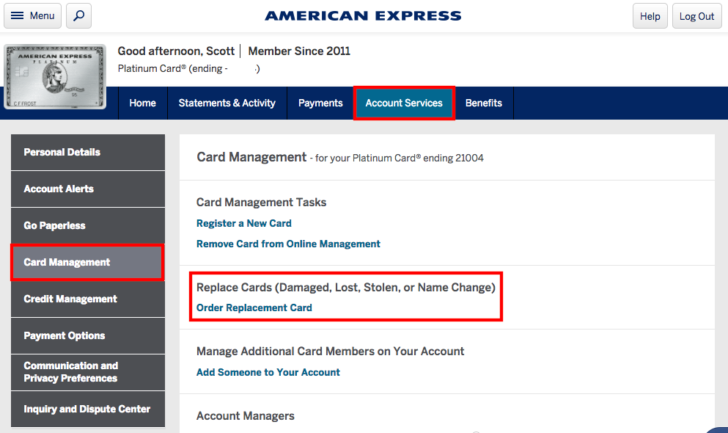Click Order Replacement Card link
The height and width of the screenshot is (433, 728).
(x=254, y=308)
